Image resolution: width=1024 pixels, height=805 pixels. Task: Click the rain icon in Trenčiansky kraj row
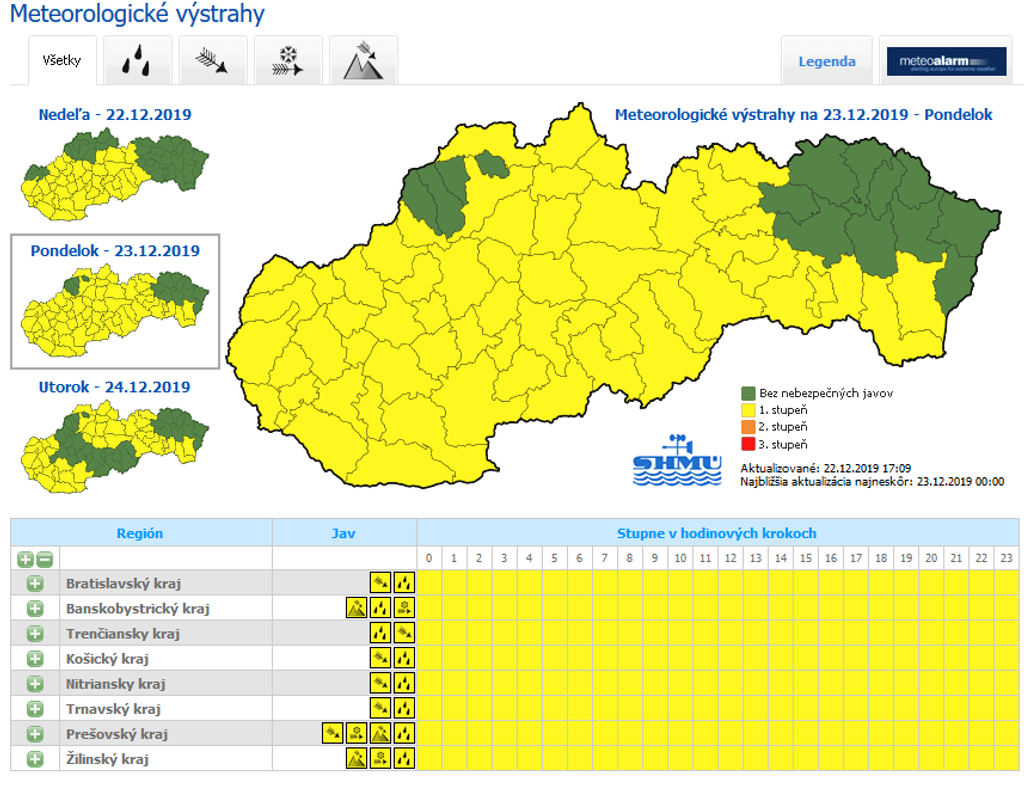click(380, 633)
